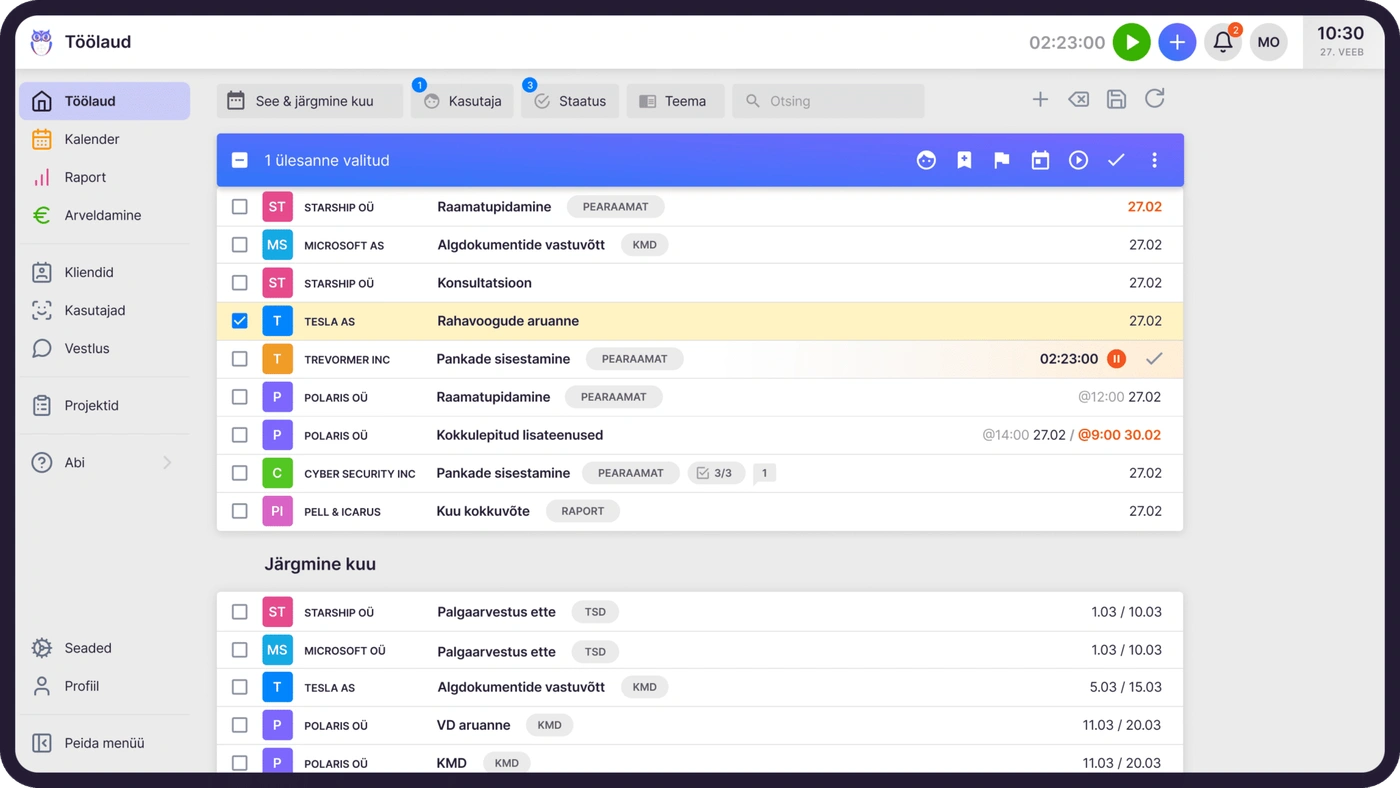1400x788 pixels.
Task: Assign user via face icon in selection bar
Action: [926, 160]
